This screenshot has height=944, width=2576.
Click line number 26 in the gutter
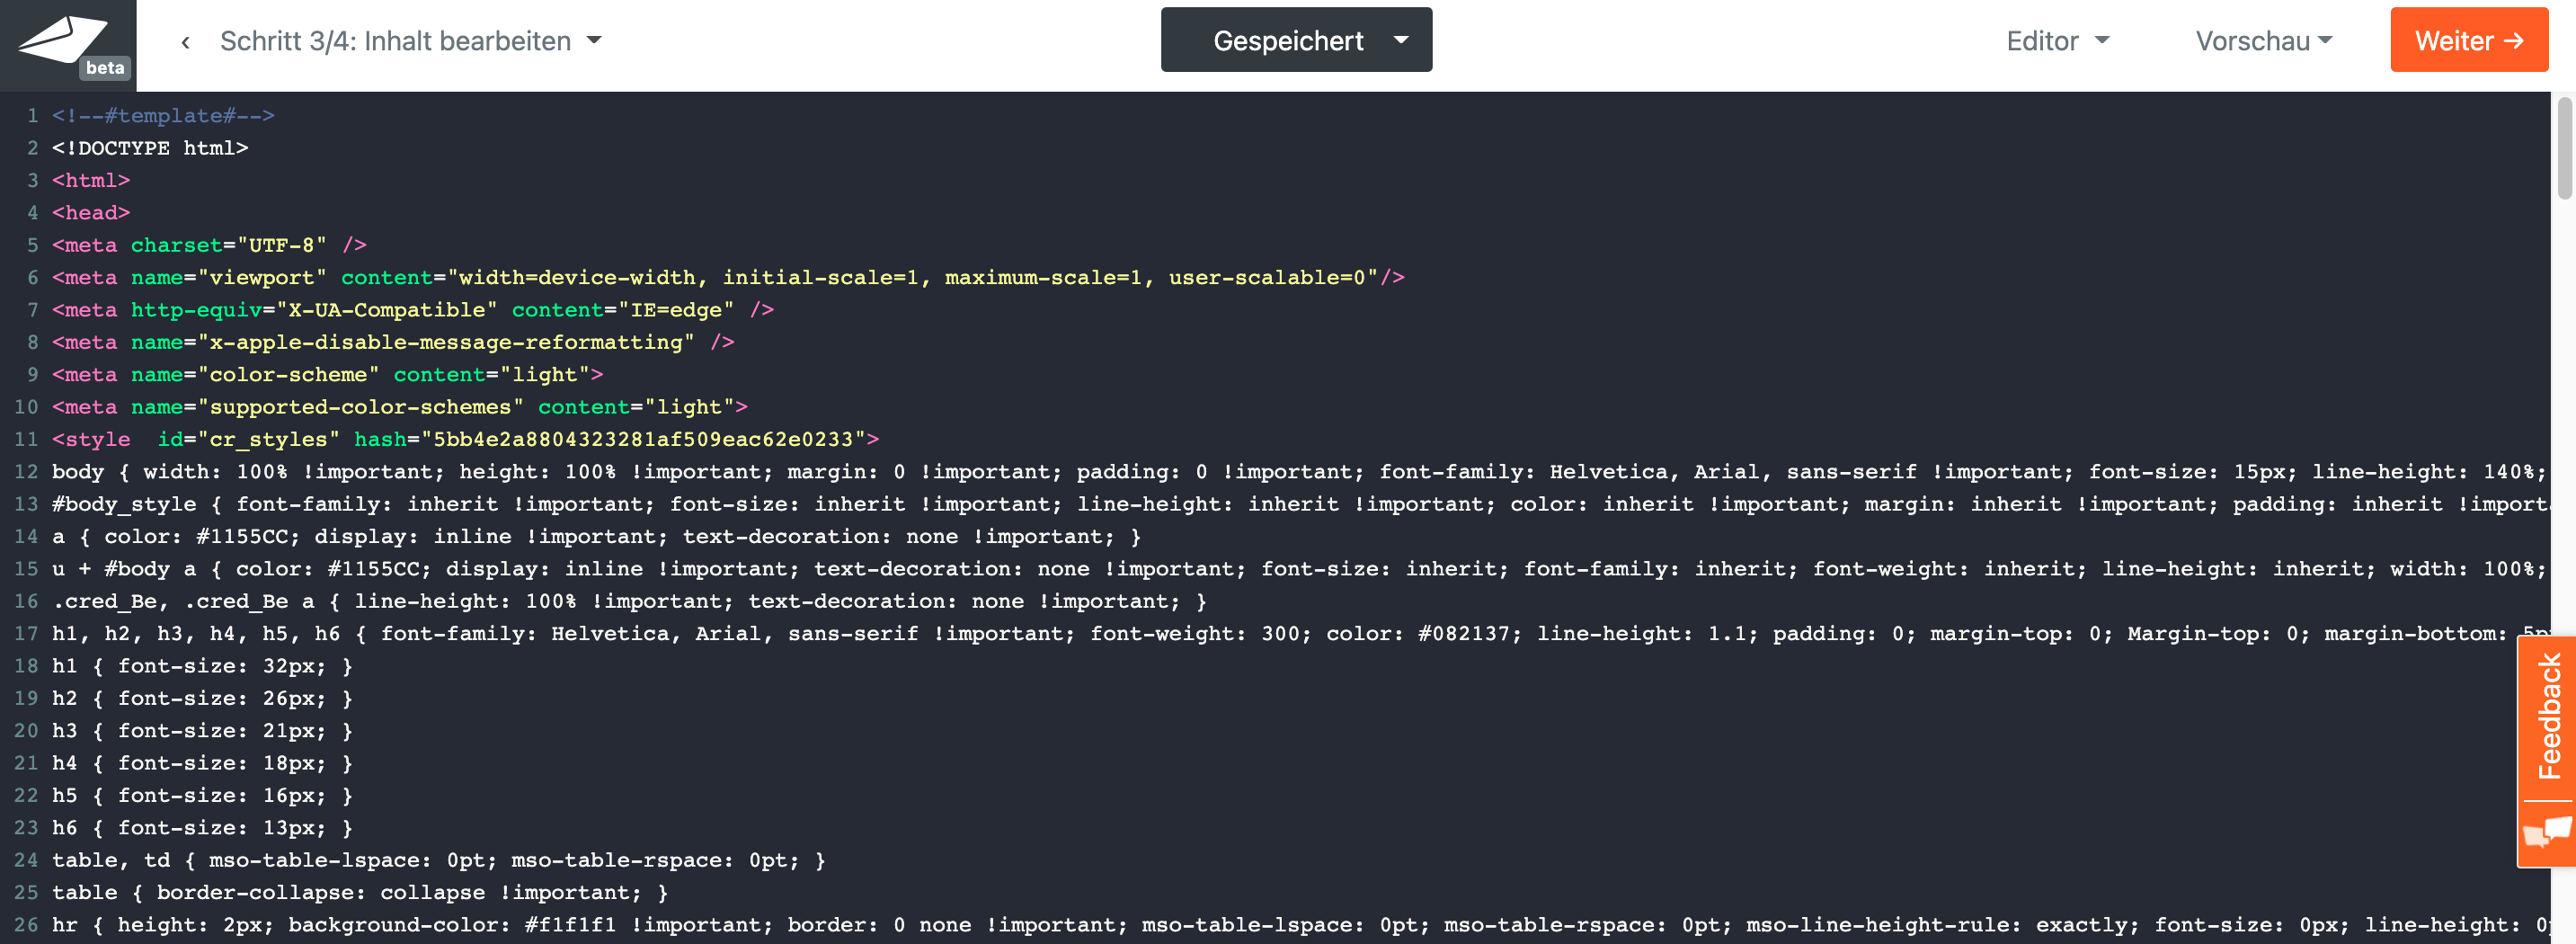pyautogui.click(x=26, y=925)
